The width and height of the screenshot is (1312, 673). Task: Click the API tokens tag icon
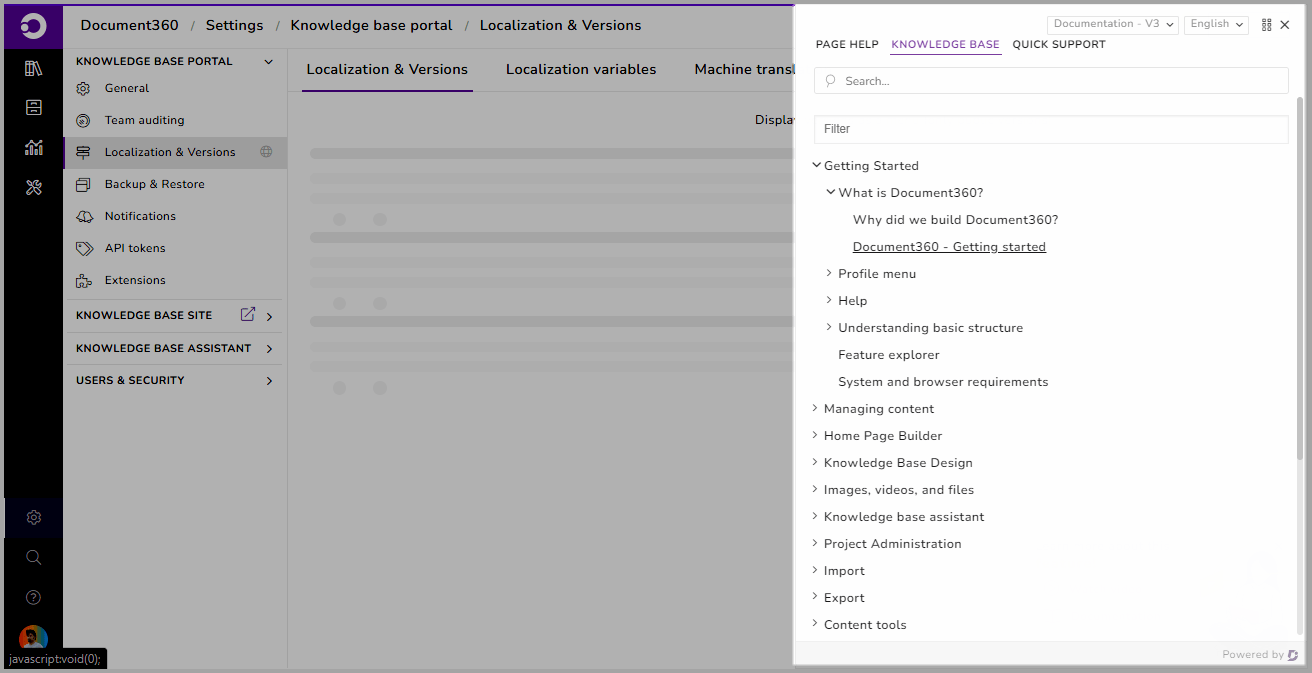click(84, 248)
